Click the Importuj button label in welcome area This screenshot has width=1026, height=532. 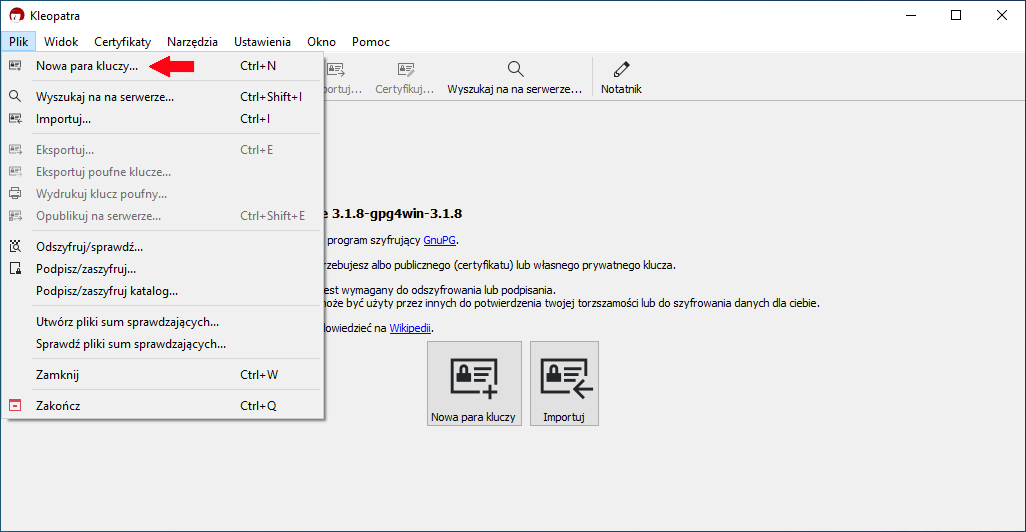coord(563,417)
